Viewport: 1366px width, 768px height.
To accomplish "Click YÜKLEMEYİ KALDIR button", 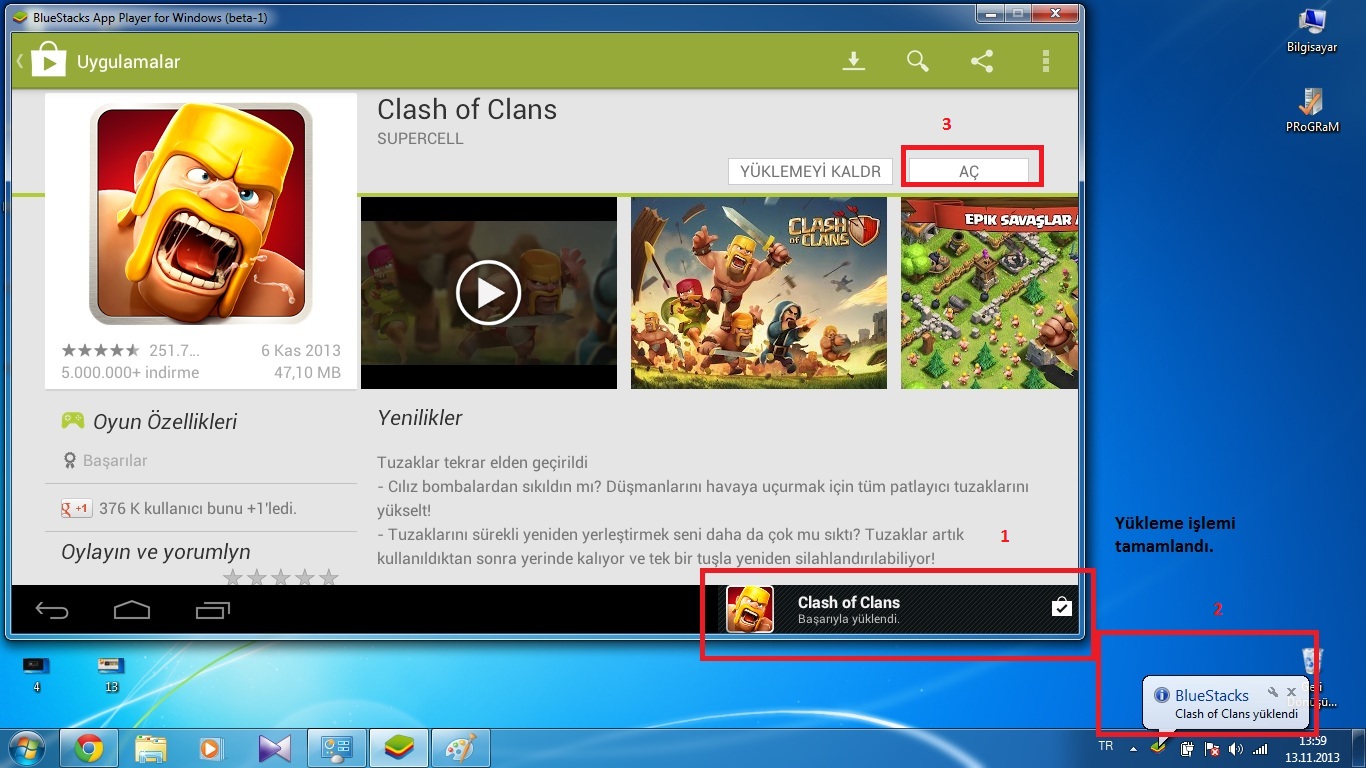I will [810, 171].
